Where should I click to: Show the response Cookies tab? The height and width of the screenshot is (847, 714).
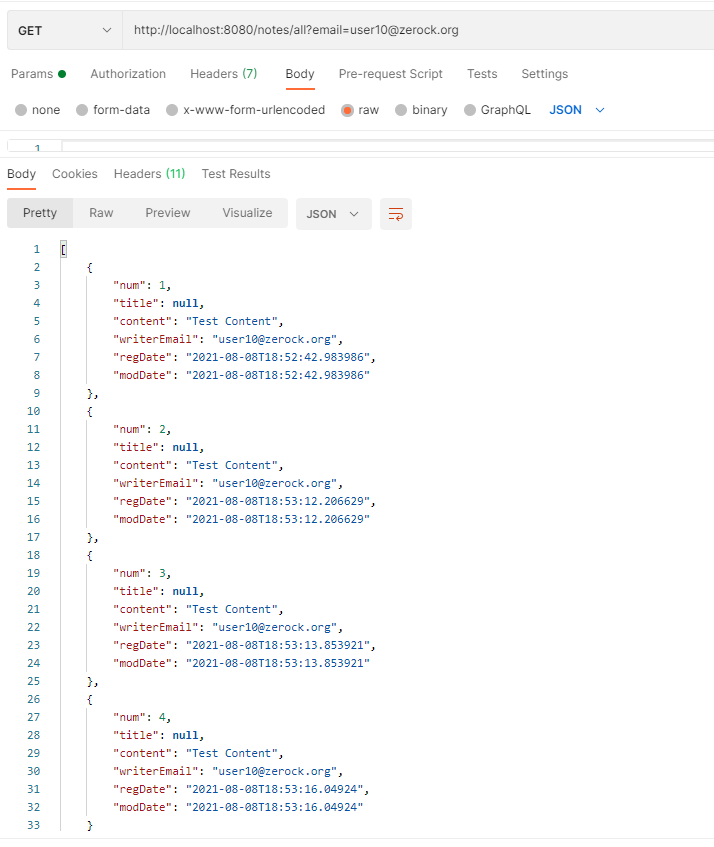point(75,174)
